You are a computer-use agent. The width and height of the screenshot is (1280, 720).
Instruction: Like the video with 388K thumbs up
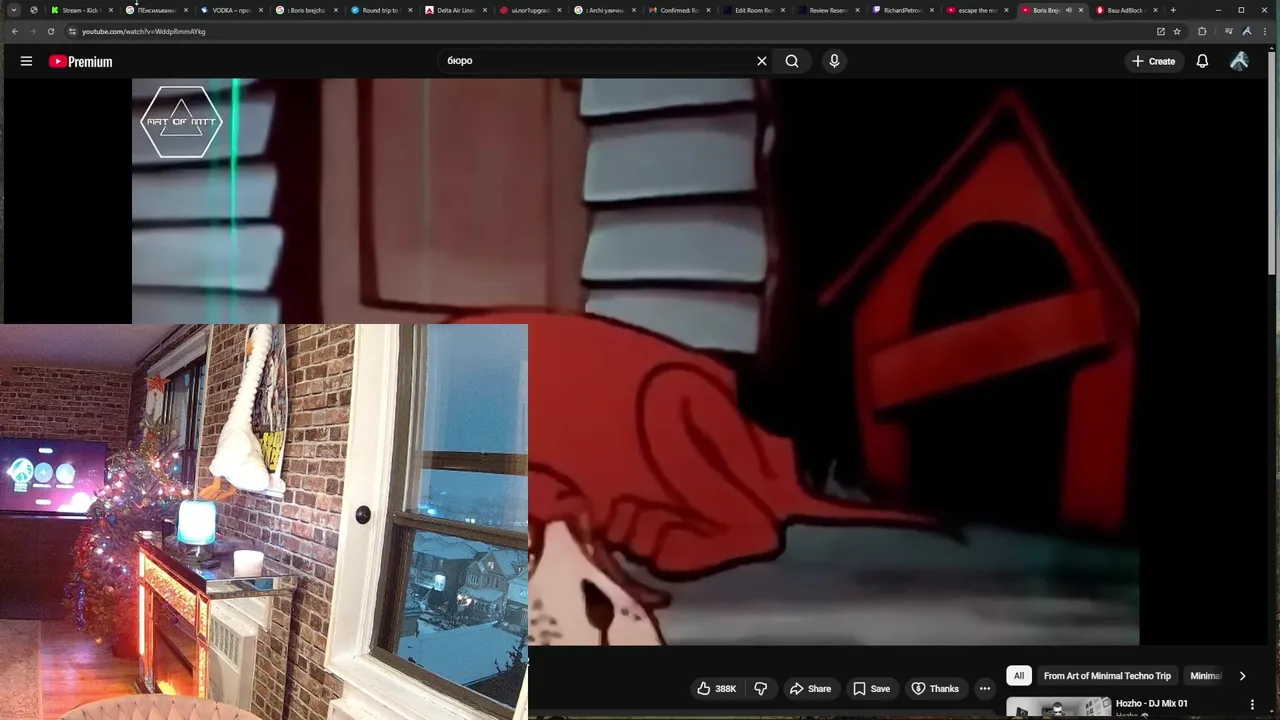718,688
